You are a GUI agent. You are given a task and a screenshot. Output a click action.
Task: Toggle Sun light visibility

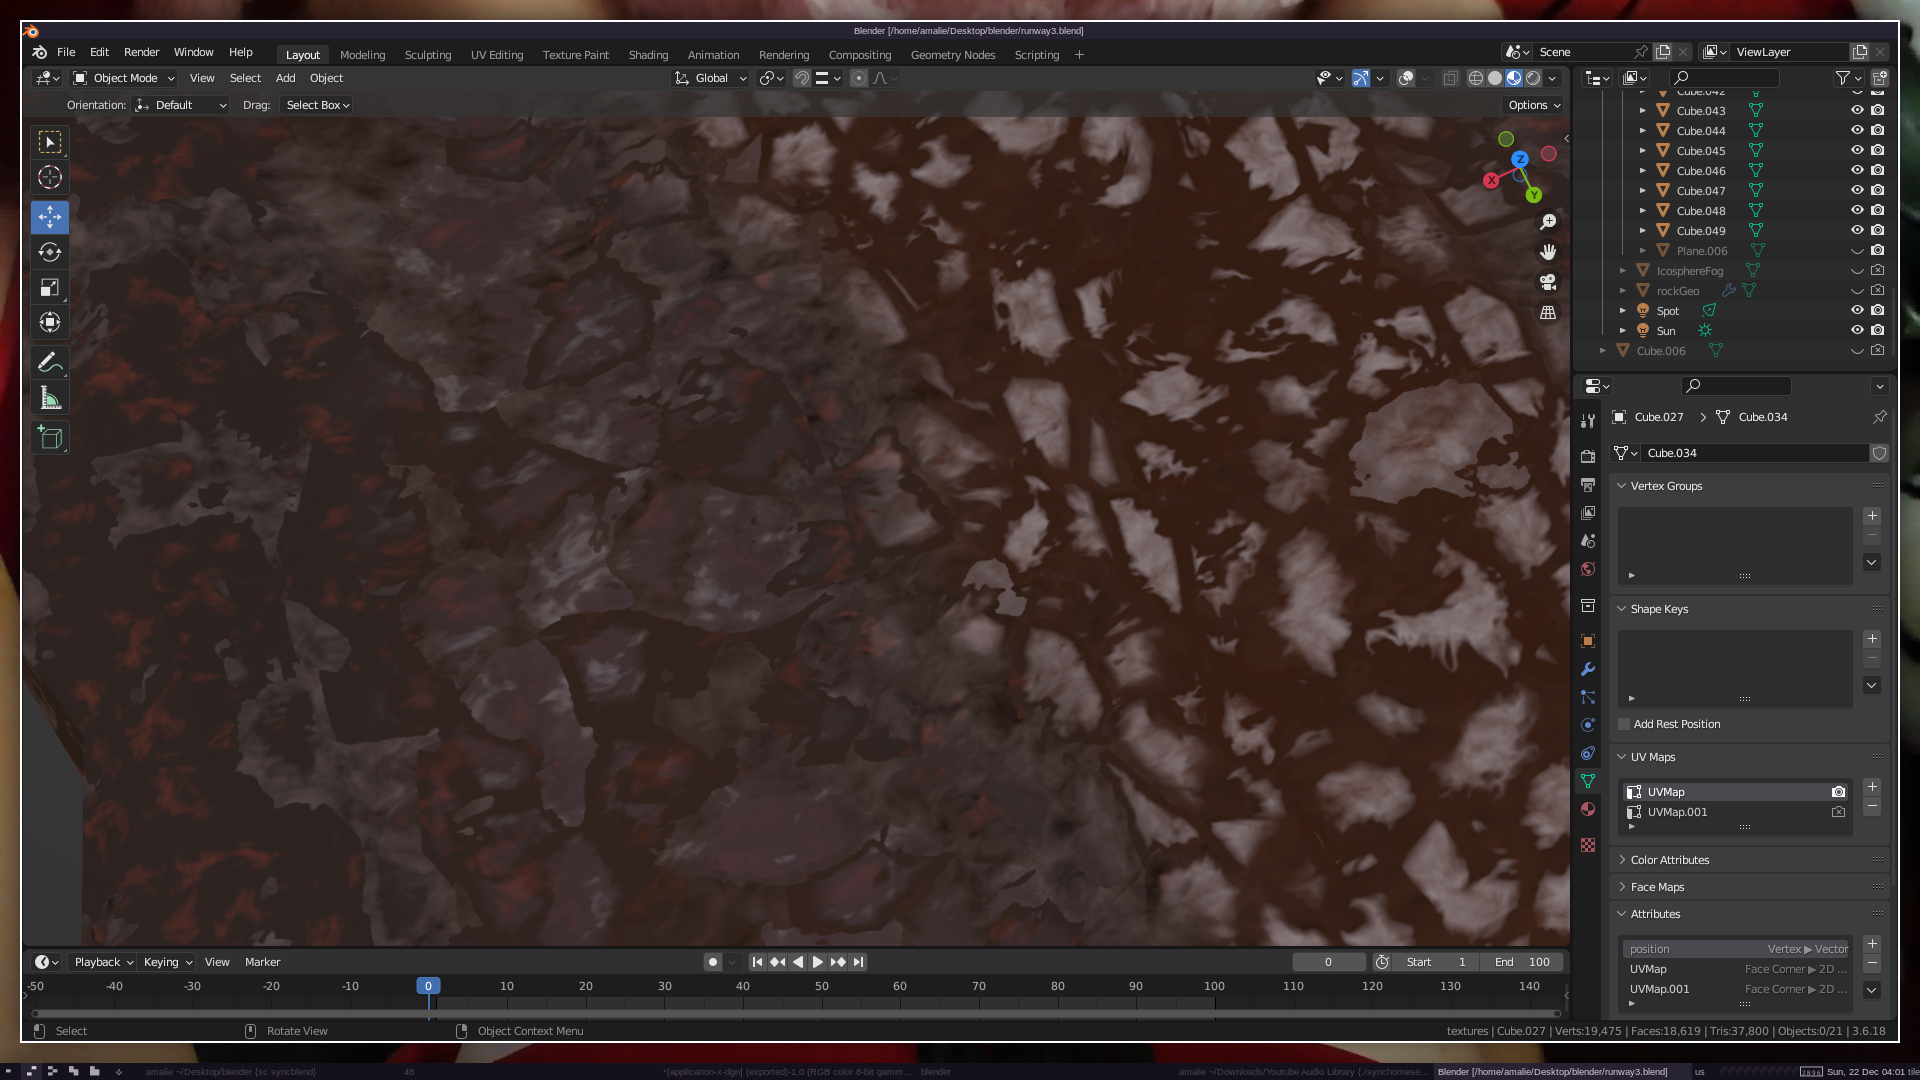click(1857, 331)
